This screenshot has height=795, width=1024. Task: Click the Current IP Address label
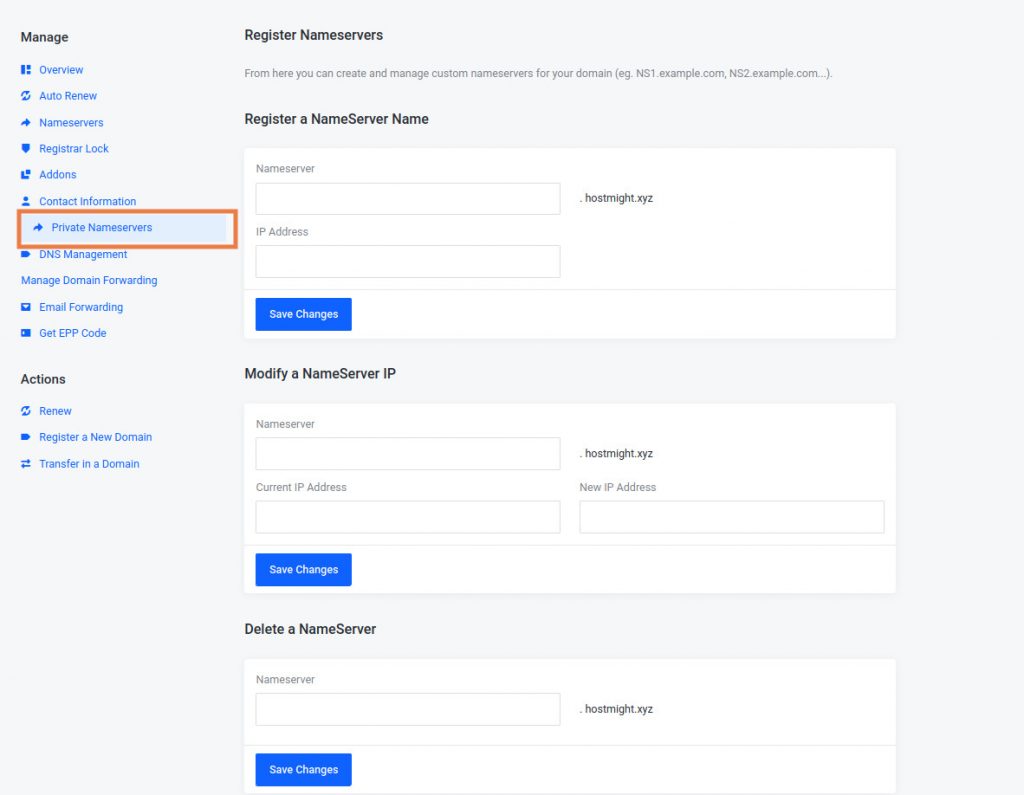click(x=301, y=487)
